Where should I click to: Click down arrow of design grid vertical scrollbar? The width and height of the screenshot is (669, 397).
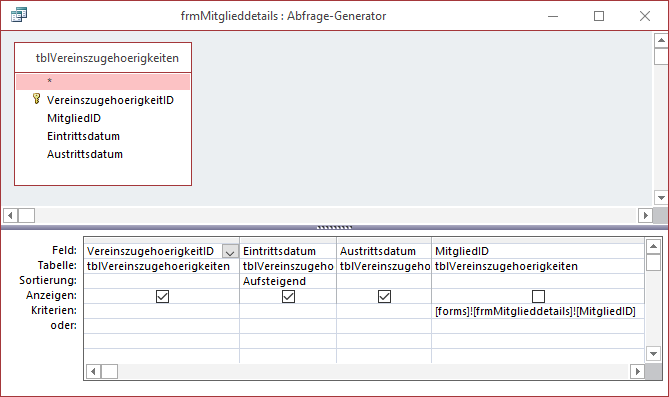click(x=653, y=353)
